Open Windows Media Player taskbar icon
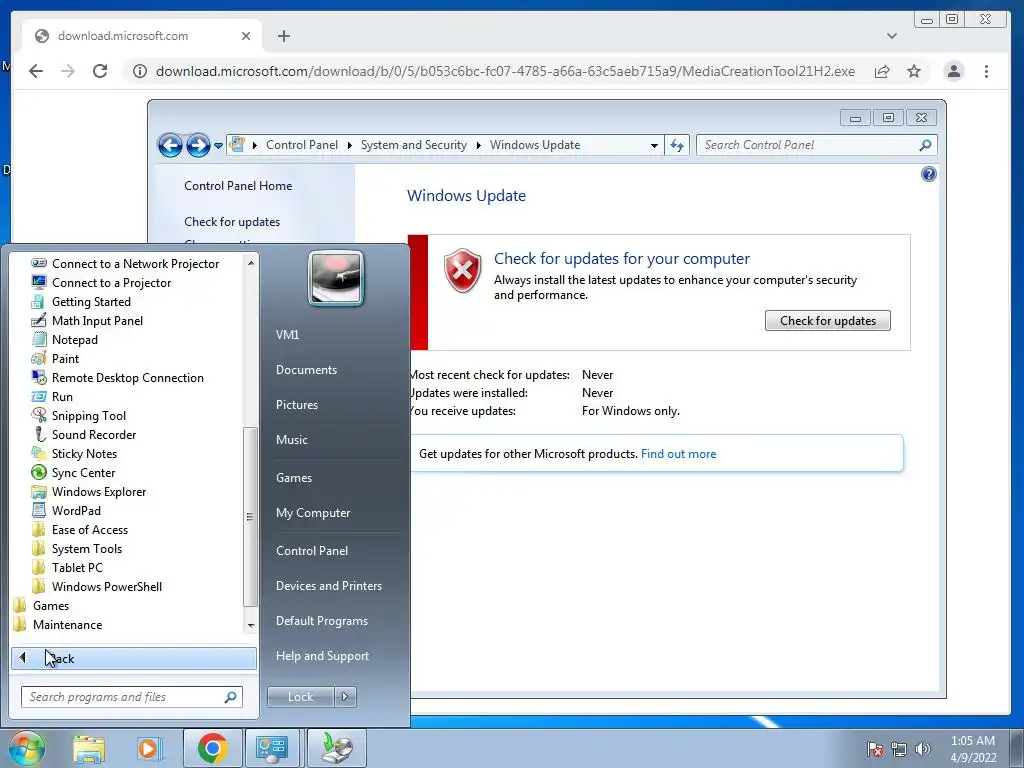Screen dimensions: 1024x768 148,748
